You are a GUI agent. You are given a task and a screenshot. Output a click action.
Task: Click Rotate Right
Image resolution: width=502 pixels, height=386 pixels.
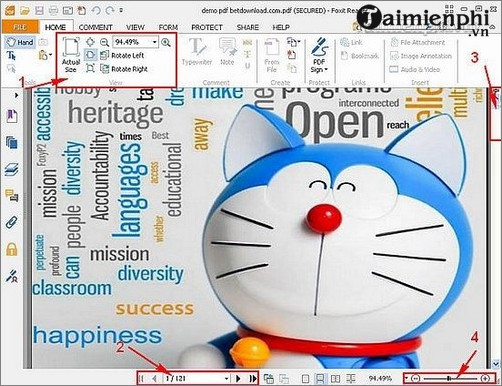coord(124,69)
